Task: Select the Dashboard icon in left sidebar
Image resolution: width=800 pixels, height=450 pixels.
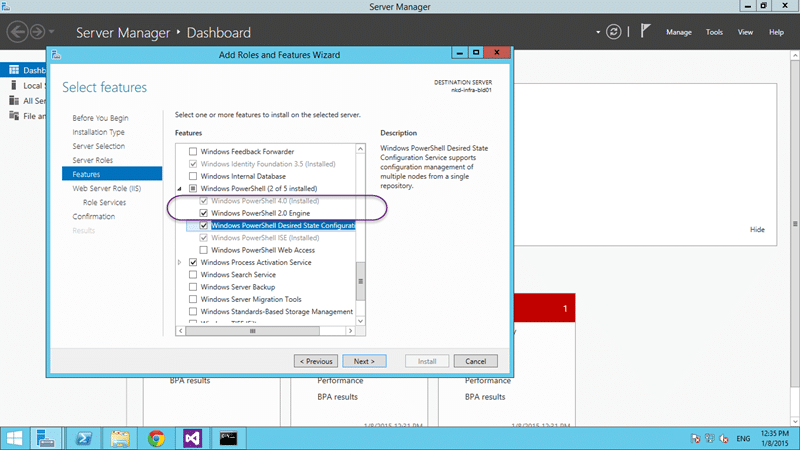Action: [x=14, y=70]
